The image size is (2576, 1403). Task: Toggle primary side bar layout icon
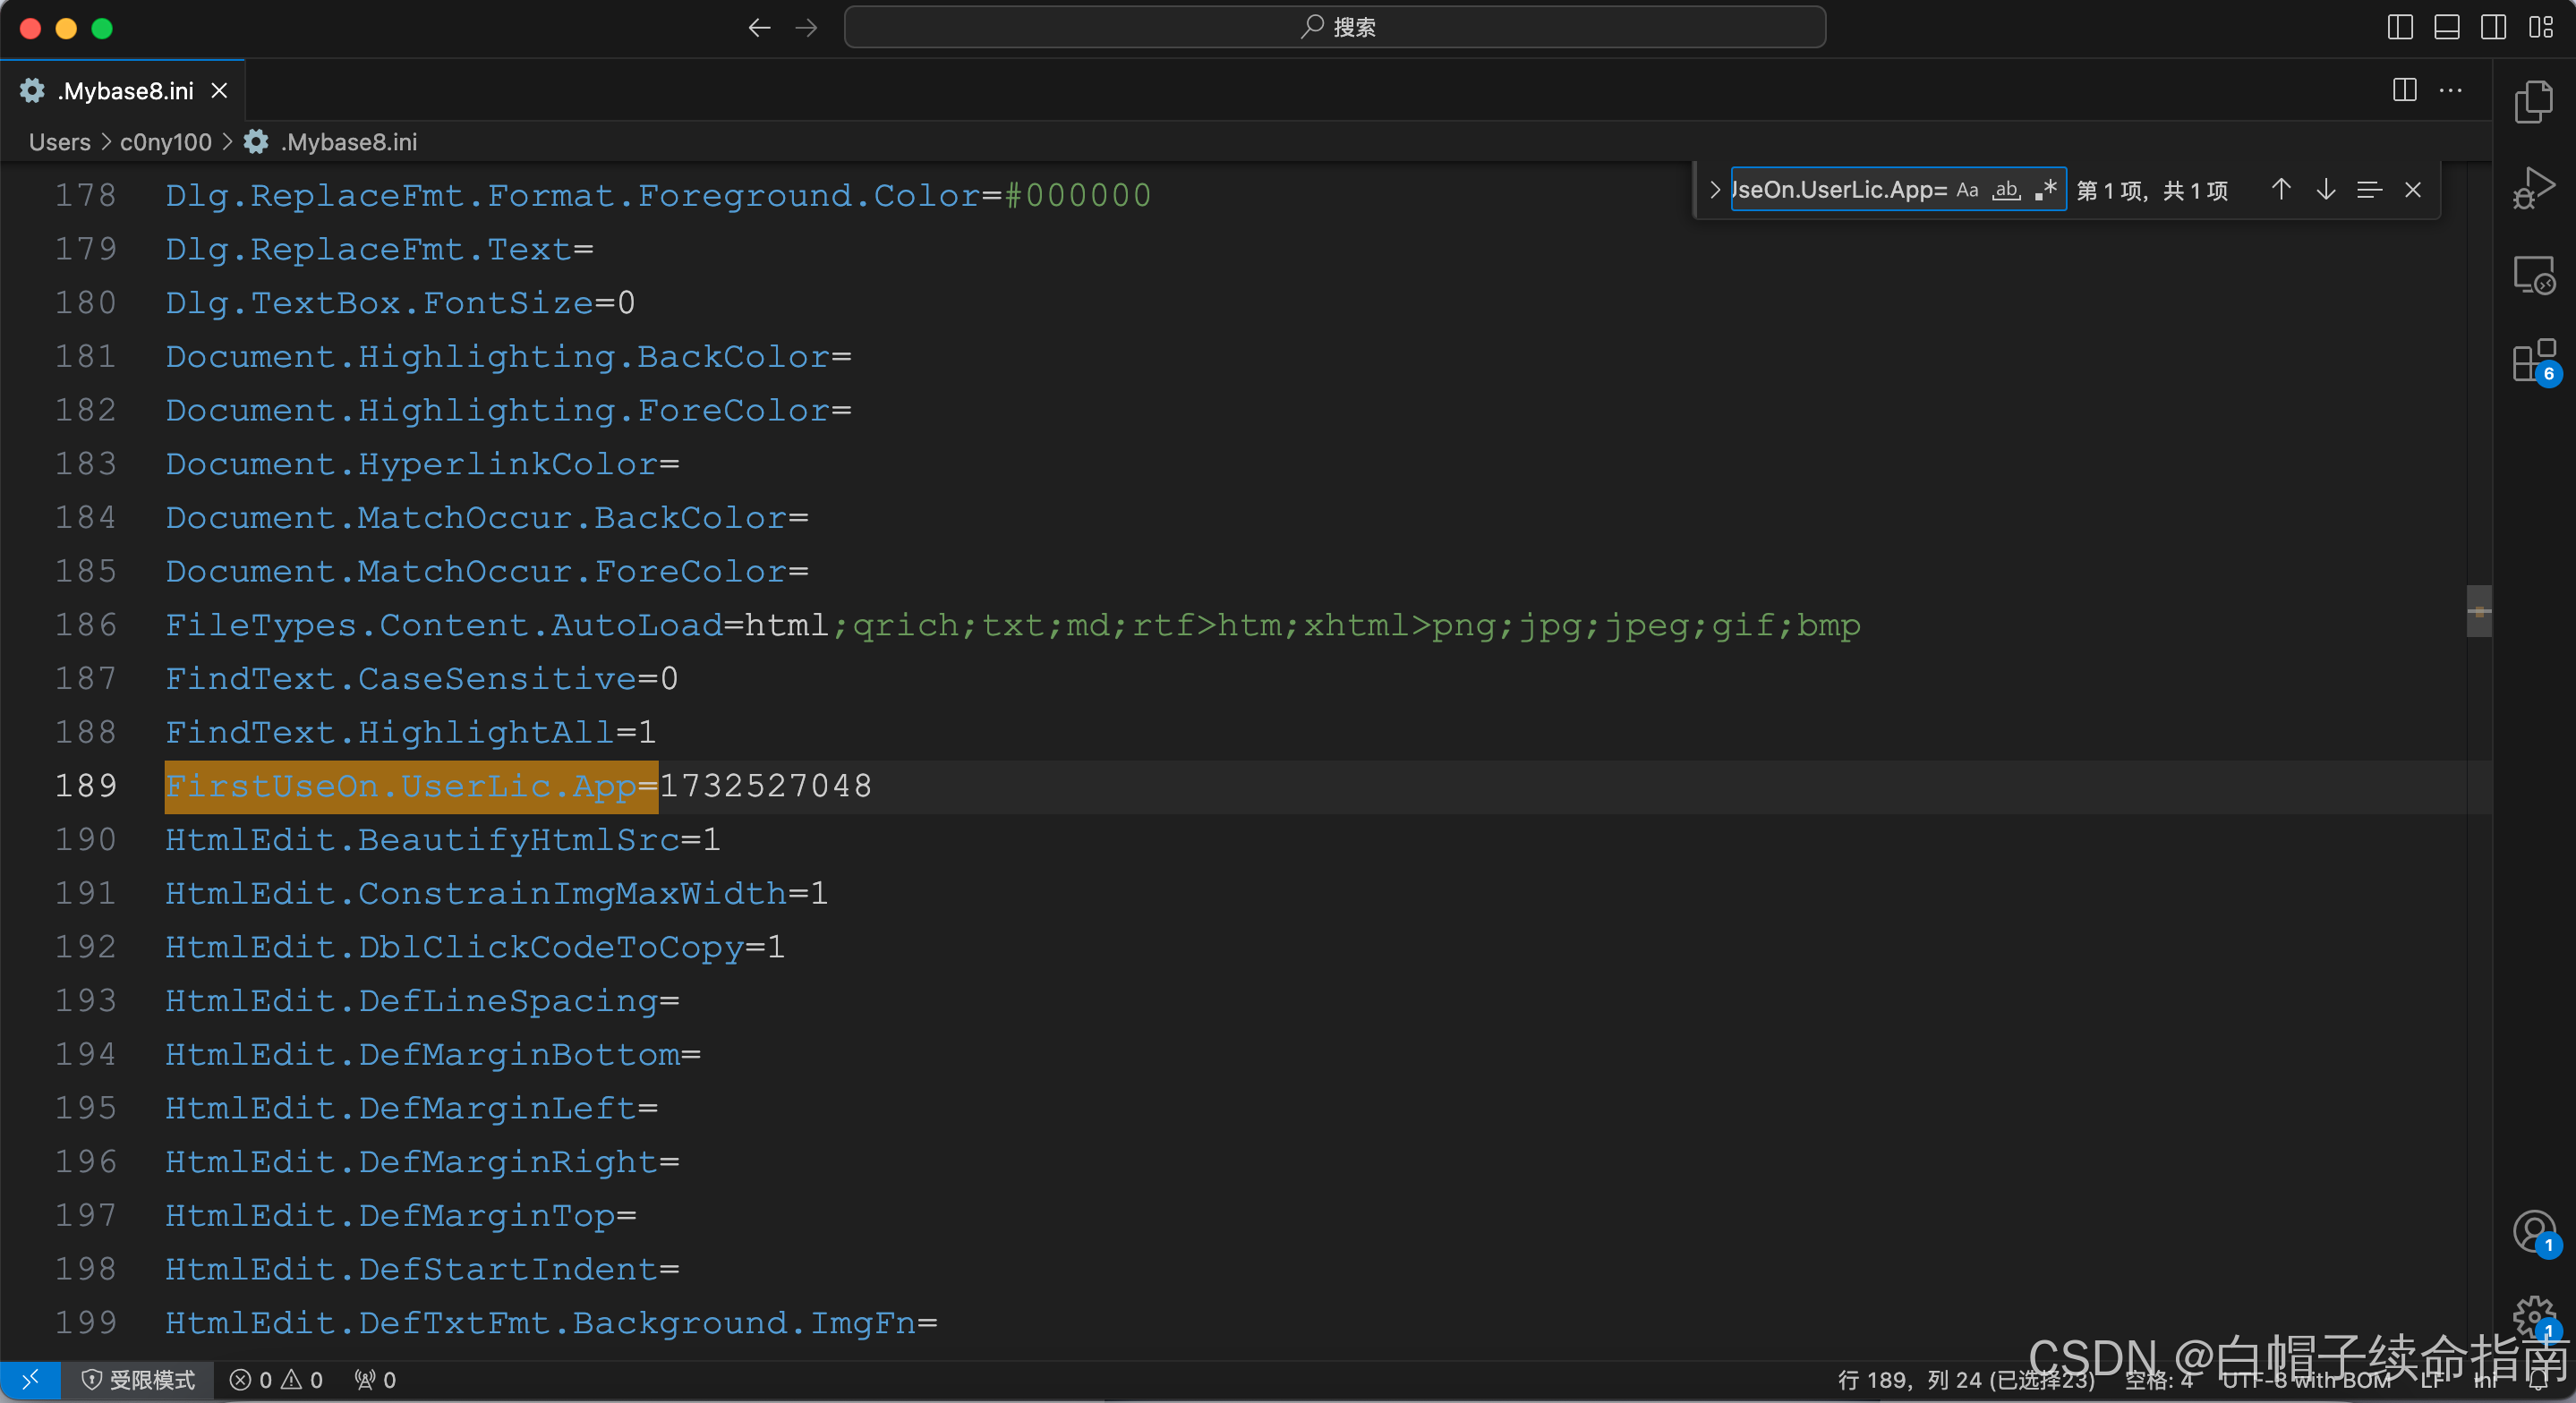click(x=2400, y=27)
